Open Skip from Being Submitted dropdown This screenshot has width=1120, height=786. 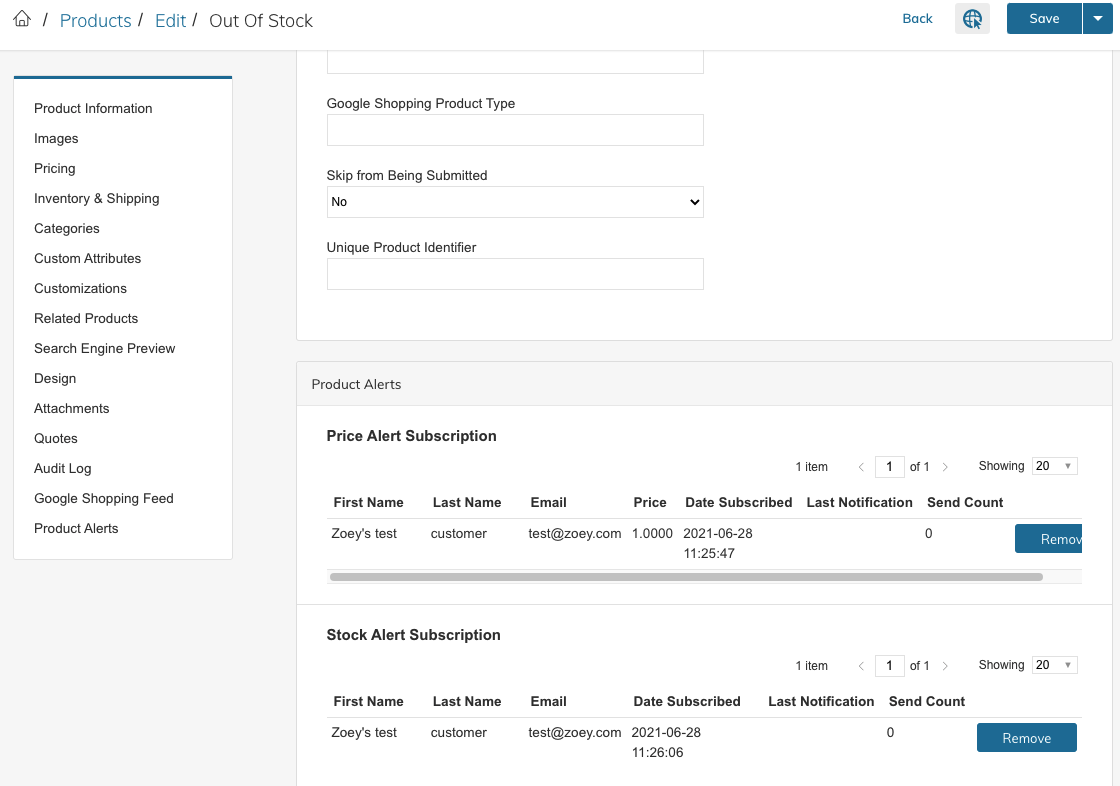tap(515, 202)
